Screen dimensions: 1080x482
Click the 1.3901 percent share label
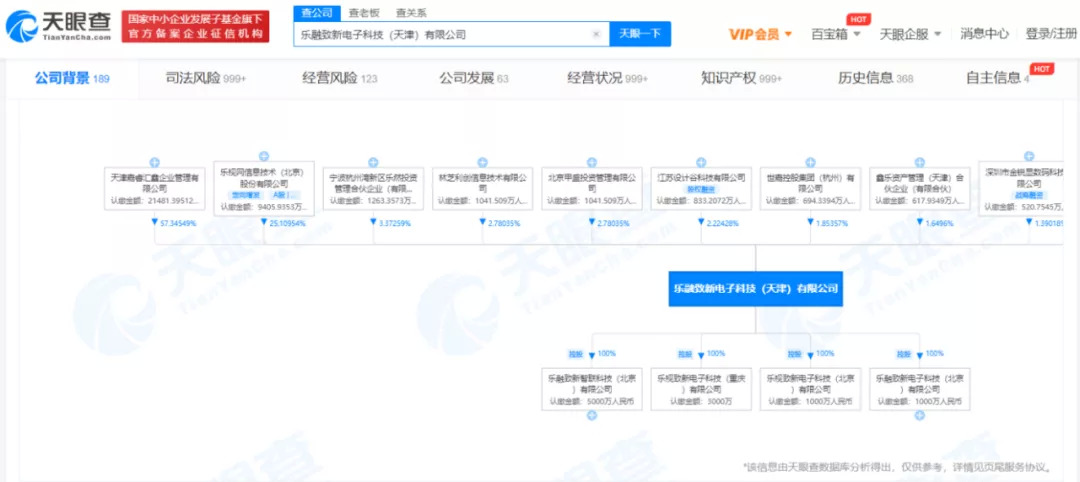pyautogui.click(x=1049, y=224)
